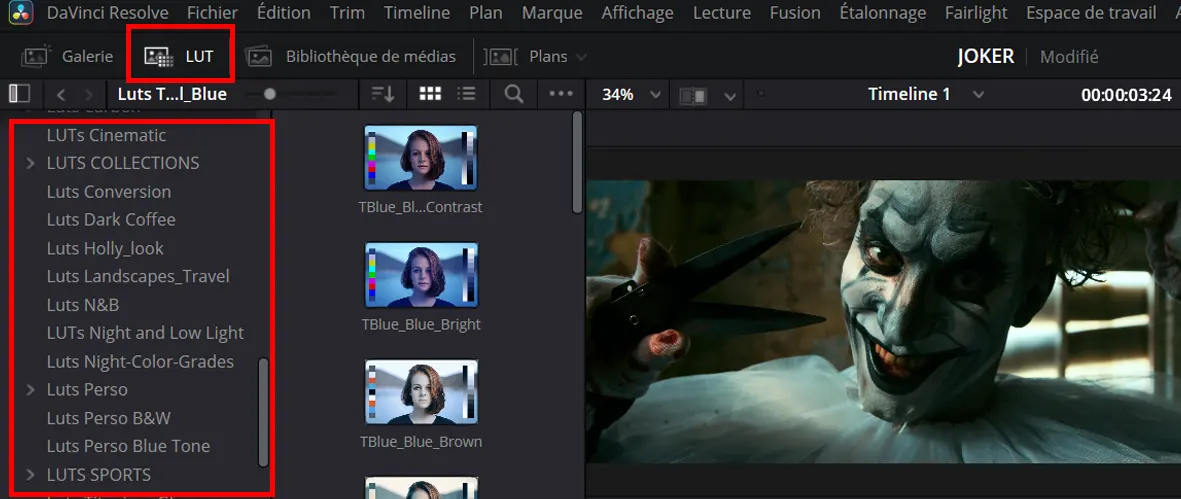Open the Plans dropdown arrow
Viewport: 1181px width, 499px height.
click(581, 57)
